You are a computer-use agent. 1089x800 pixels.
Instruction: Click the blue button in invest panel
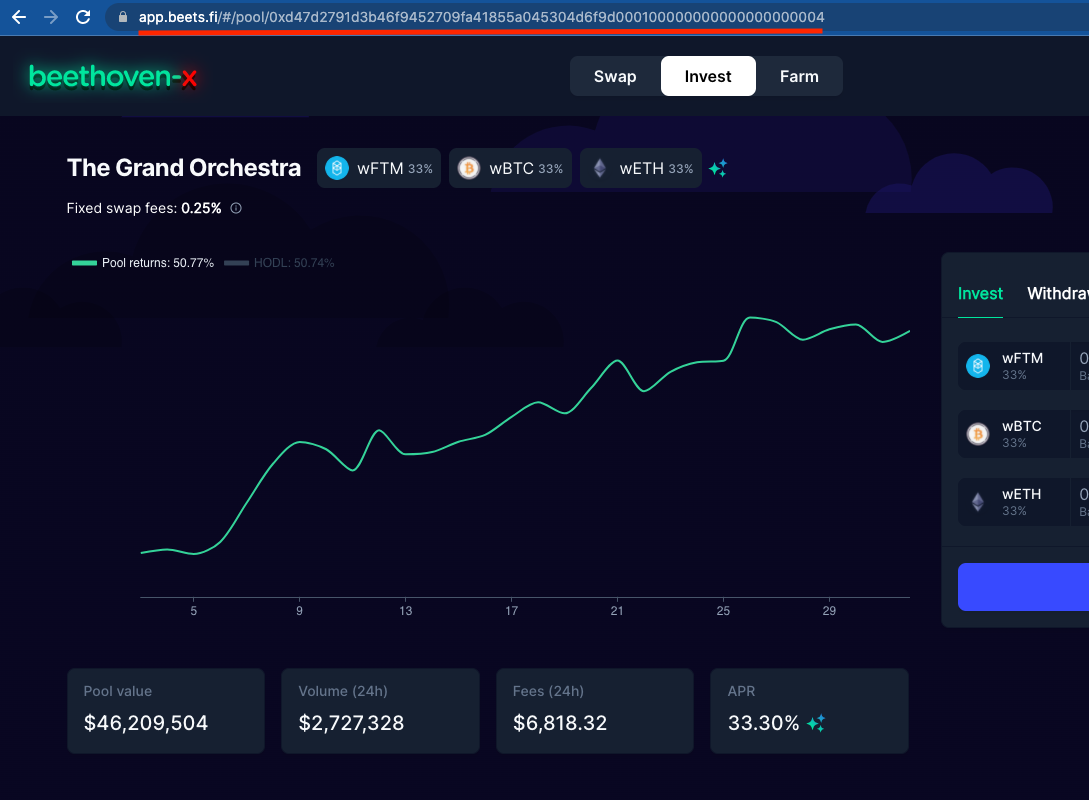(1024, 587)
